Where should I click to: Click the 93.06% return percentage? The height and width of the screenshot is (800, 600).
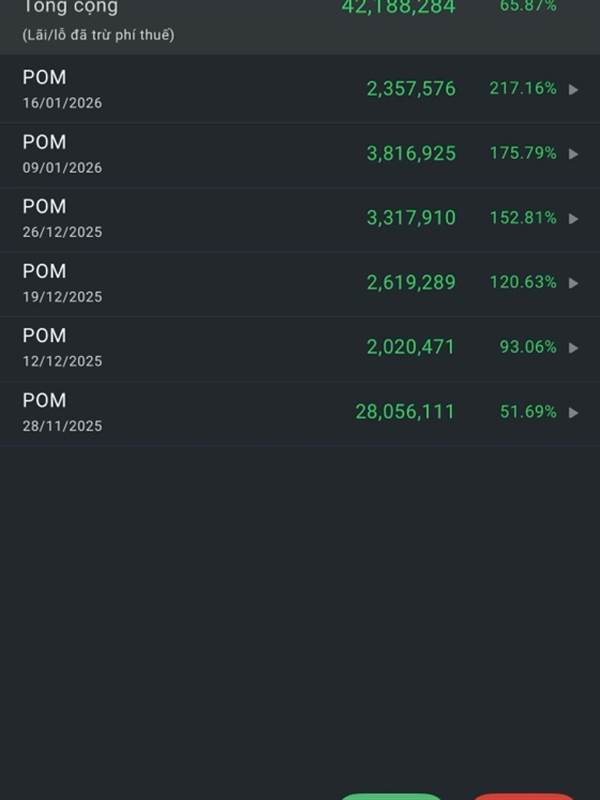click(x=528, y=347)
